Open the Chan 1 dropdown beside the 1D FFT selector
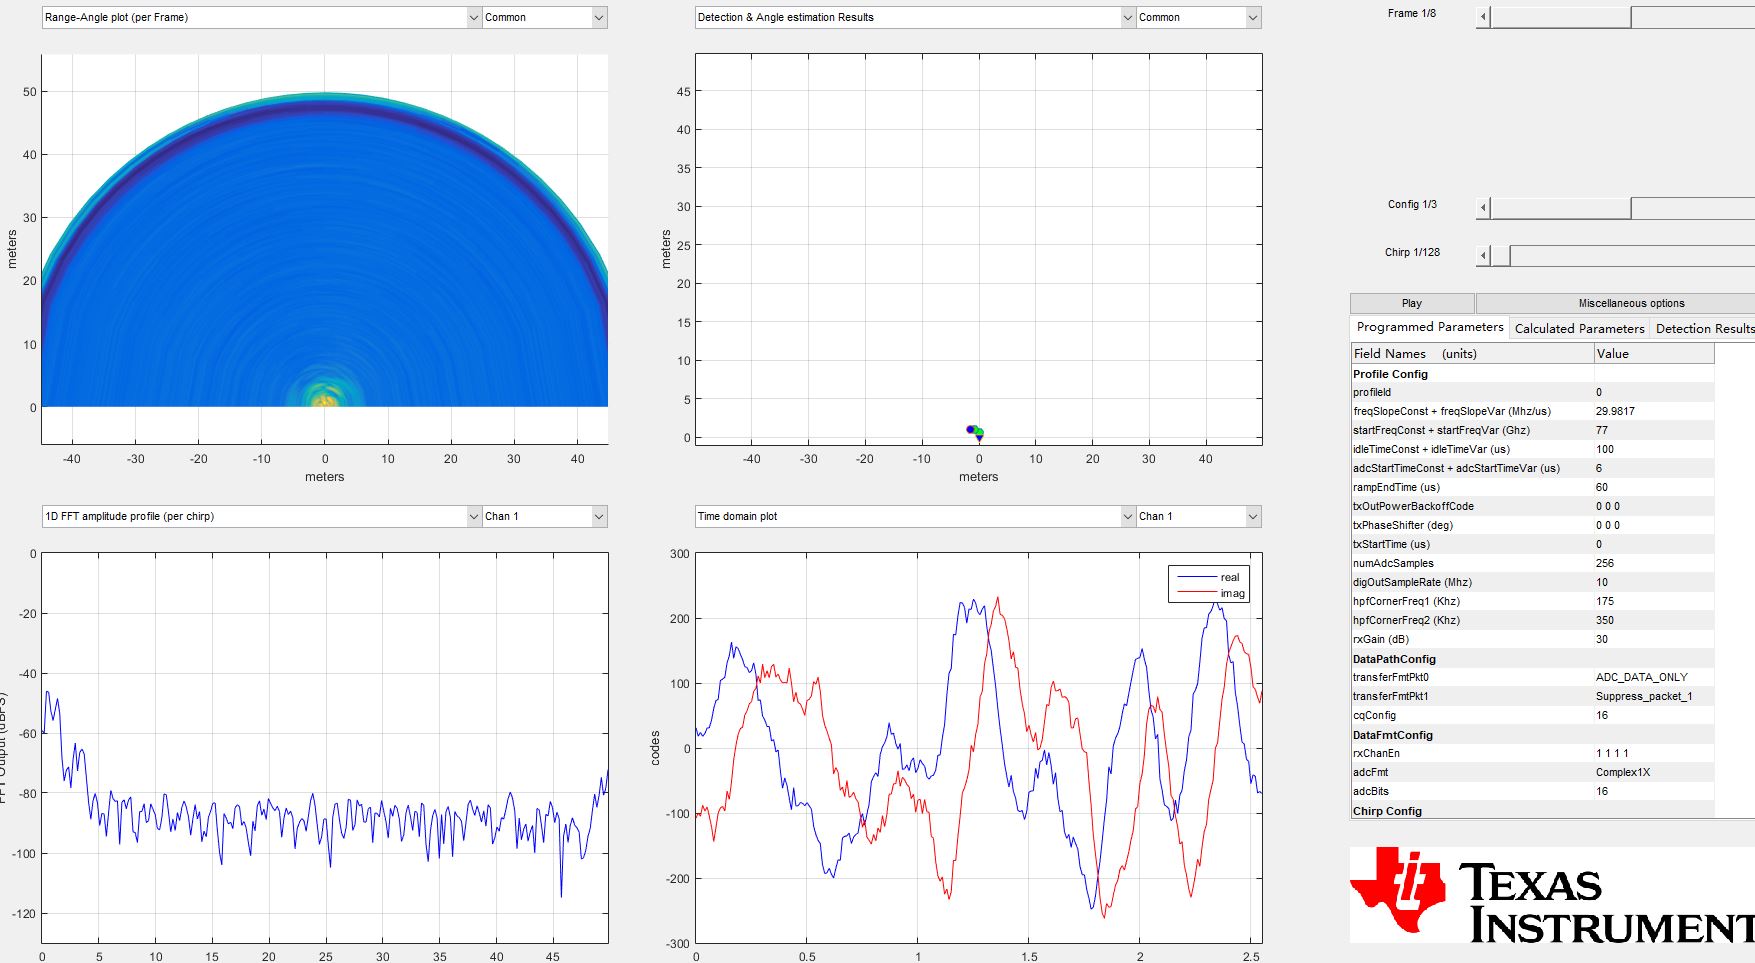1755x963 pixels. [544, 516]
